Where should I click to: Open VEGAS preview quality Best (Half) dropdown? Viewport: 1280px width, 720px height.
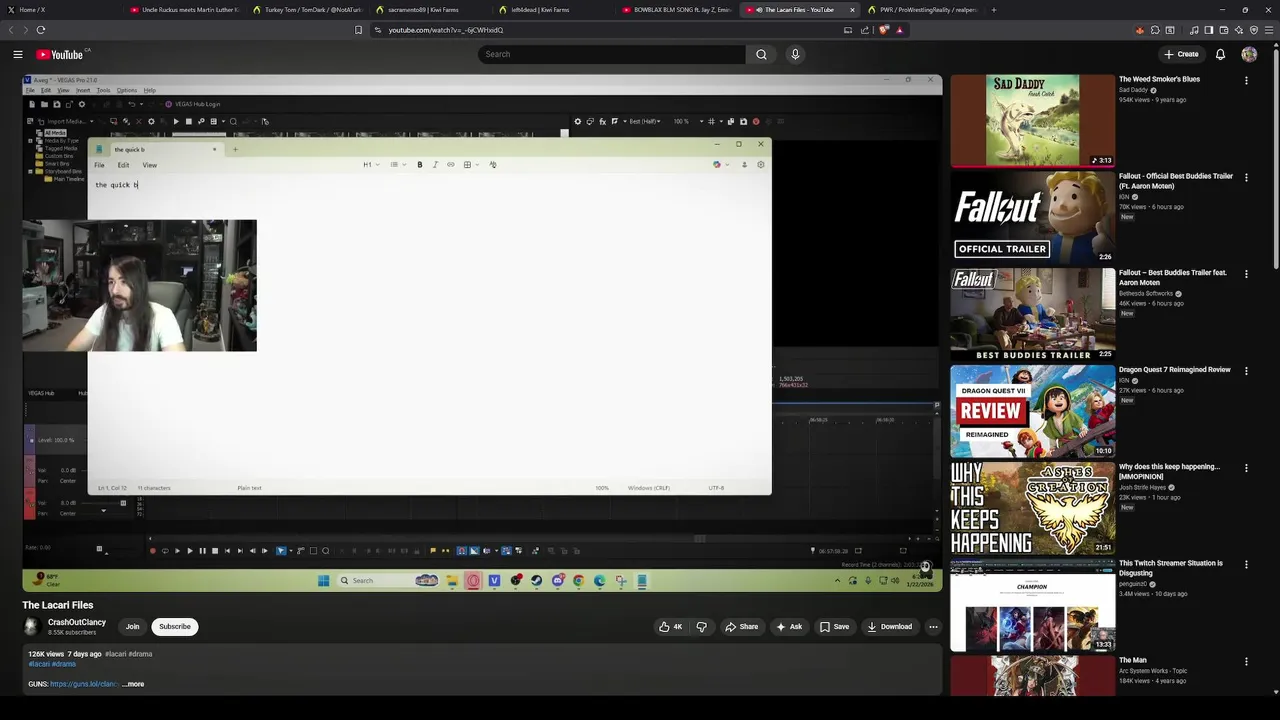pos(647,121)
